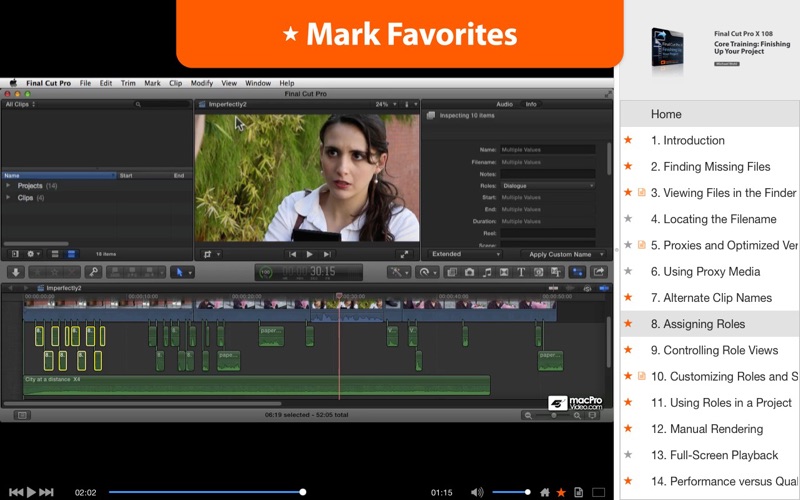
Task: Show the Transitions browser
Action: 504,272
